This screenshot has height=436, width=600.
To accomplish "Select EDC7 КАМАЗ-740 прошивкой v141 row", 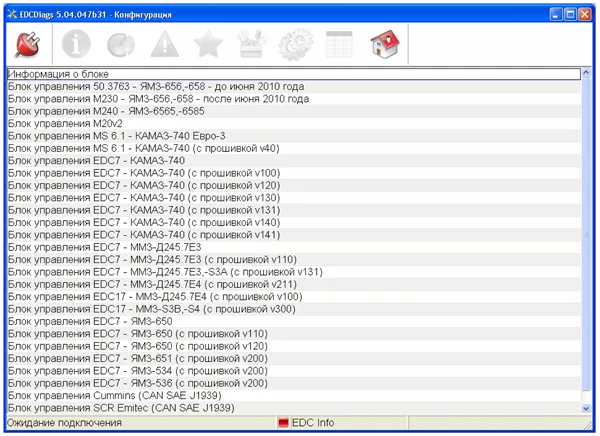I will (294, 235).
